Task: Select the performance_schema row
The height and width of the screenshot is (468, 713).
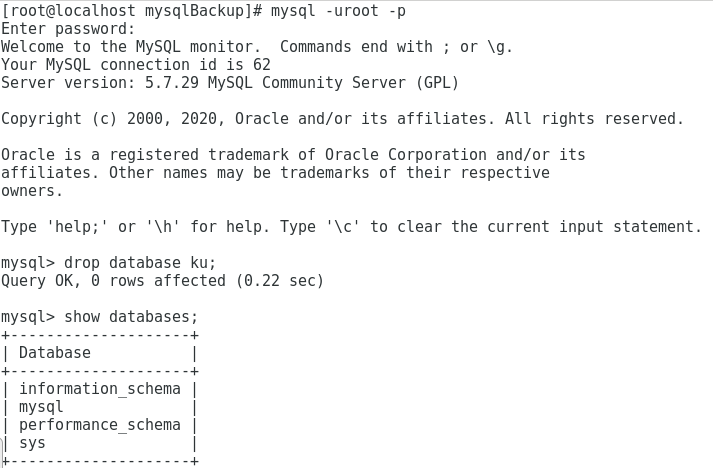Action: pos(100,425)
